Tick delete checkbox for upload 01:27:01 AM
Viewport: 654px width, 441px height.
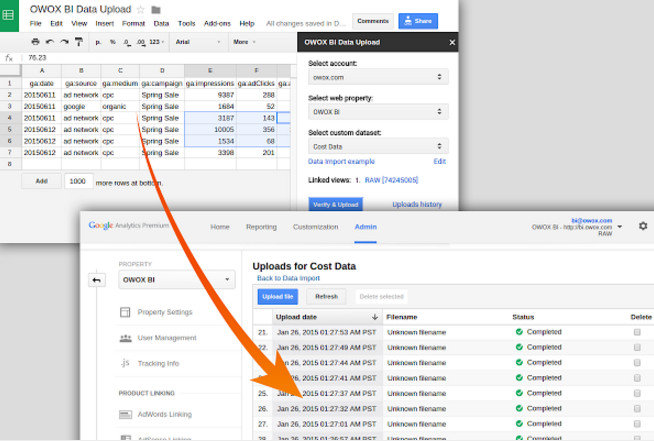[637, 423]
